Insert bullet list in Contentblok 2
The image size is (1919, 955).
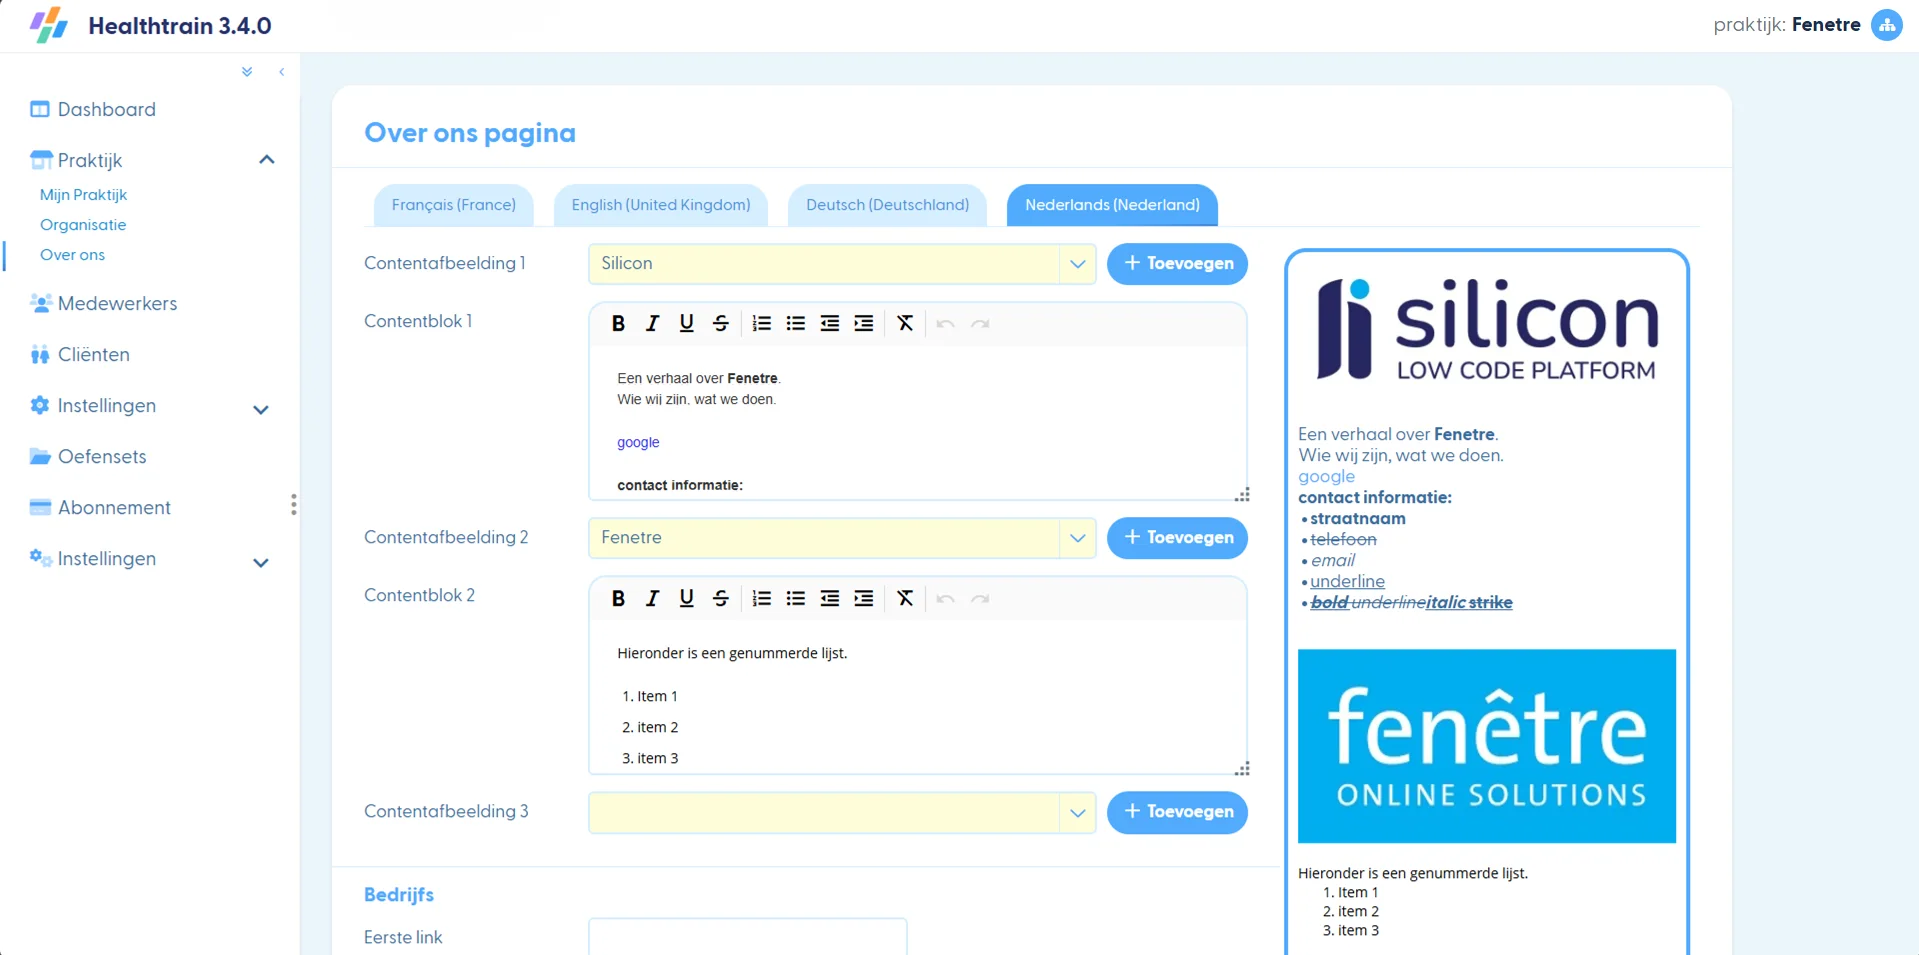pos(796,598)
